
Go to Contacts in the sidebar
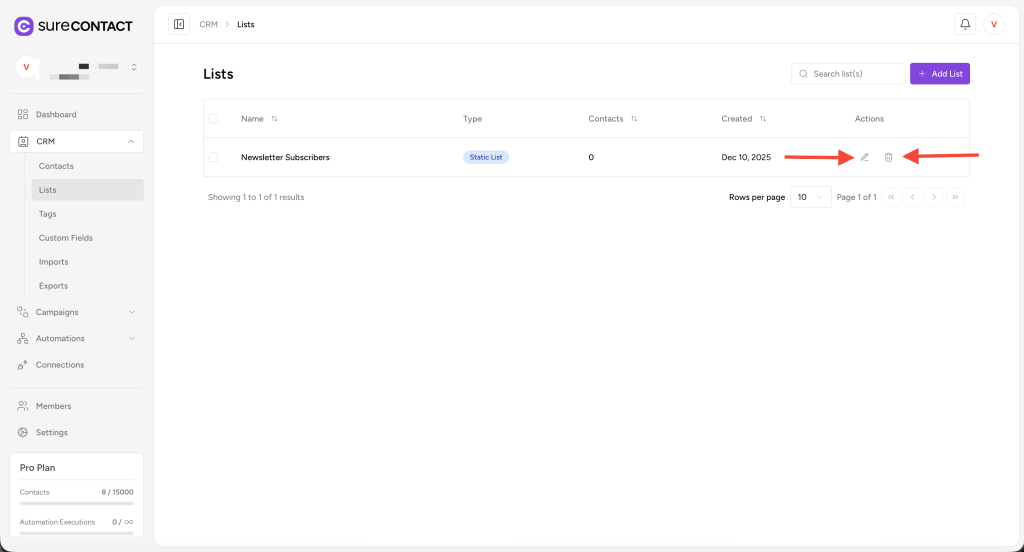56,166
